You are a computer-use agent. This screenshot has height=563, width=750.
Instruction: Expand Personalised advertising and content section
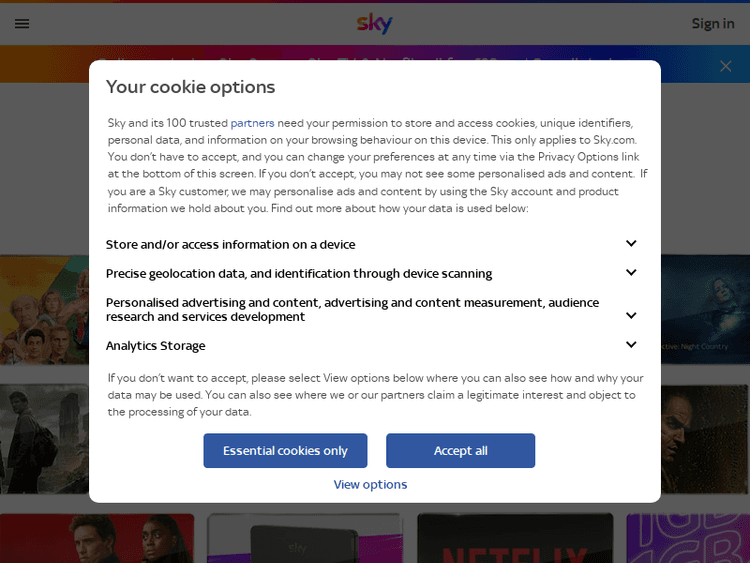pos(631,315)
